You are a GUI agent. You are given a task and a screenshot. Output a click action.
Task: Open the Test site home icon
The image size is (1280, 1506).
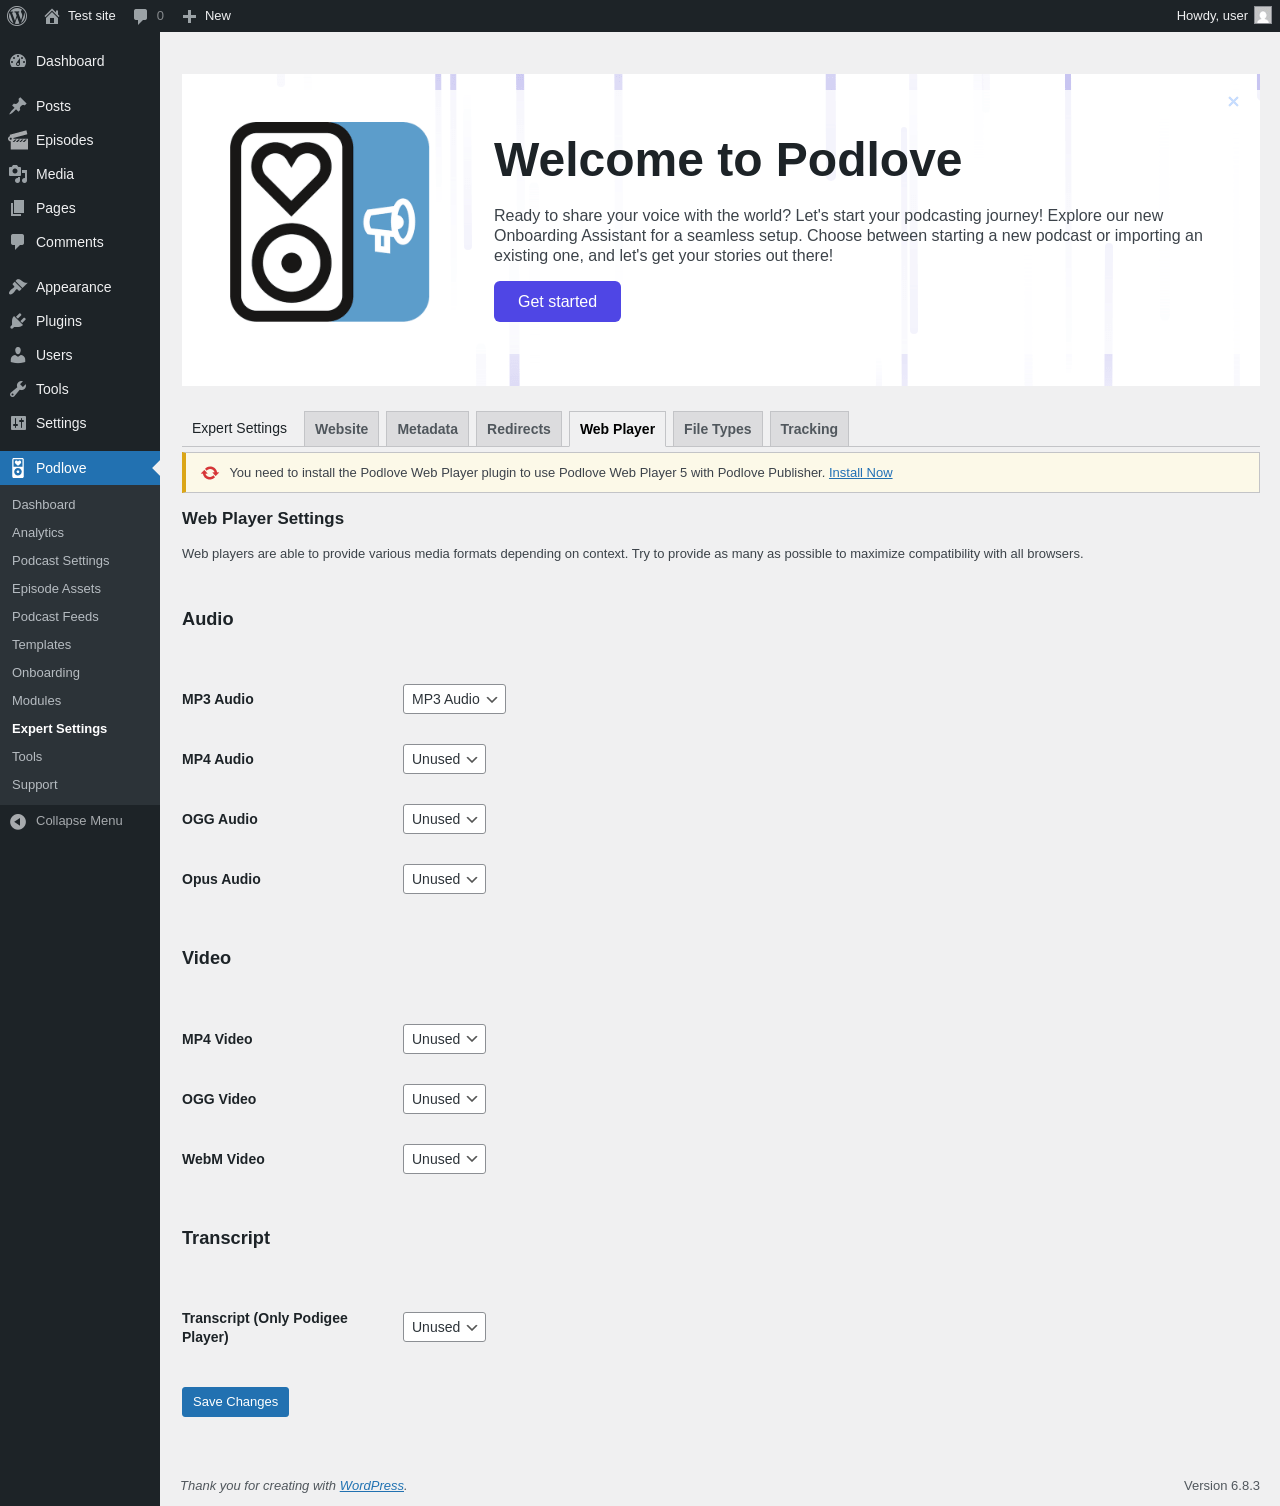tap(52, 16)
